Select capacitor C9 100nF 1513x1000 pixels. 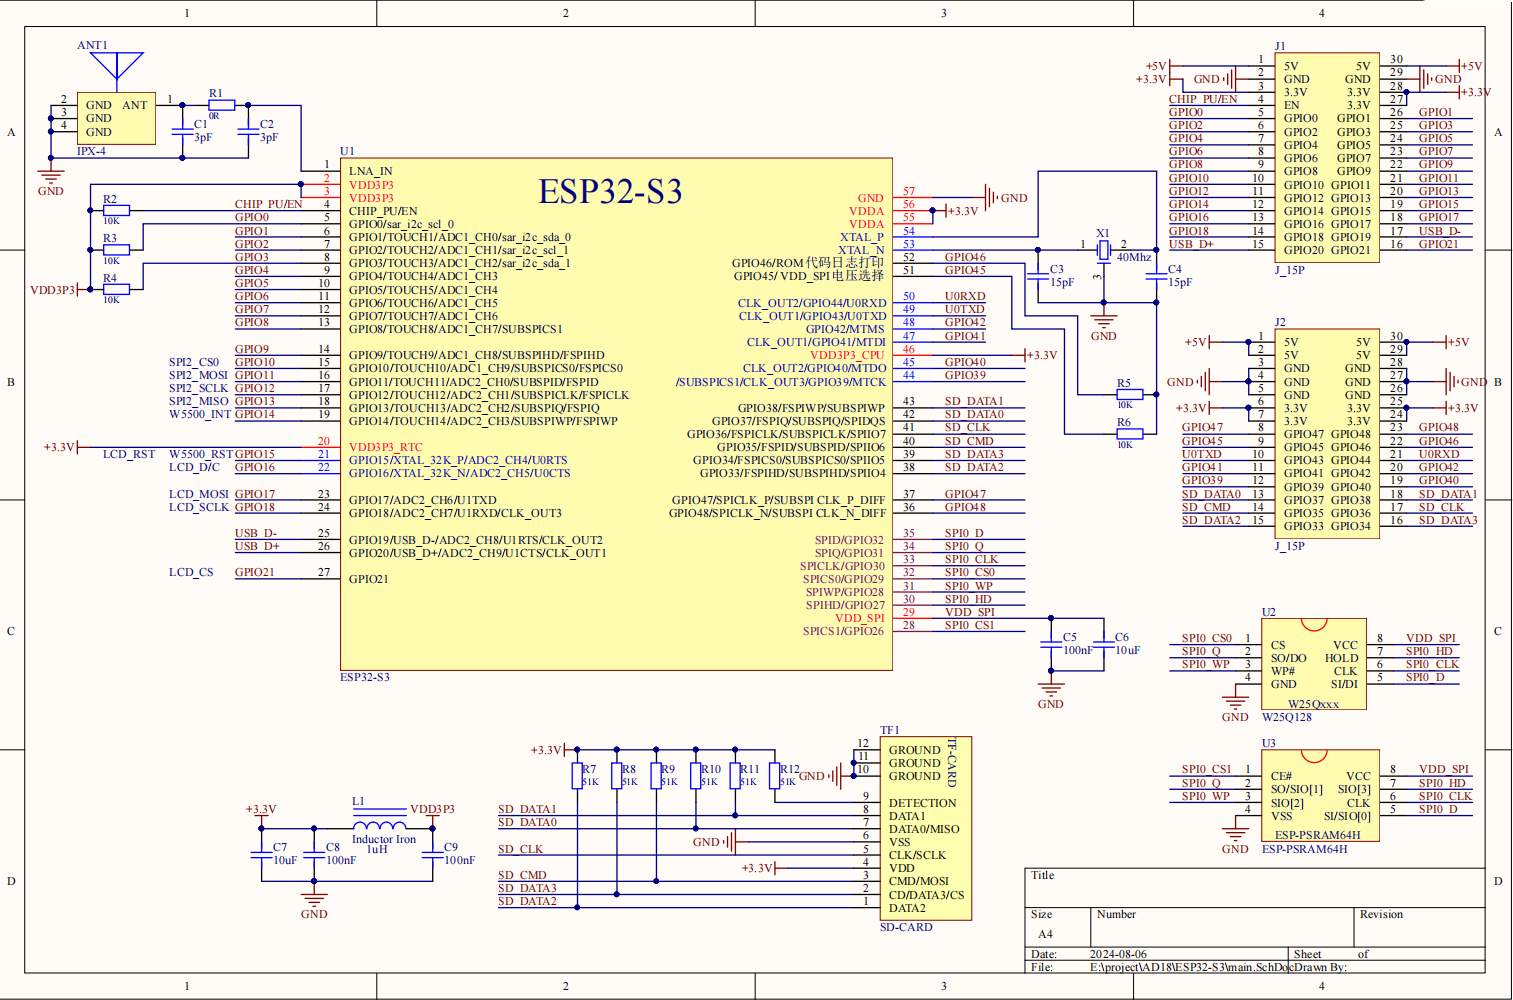click(432, 854)
